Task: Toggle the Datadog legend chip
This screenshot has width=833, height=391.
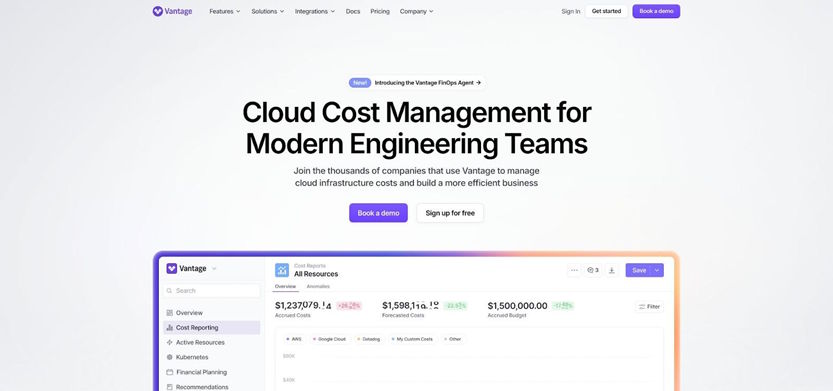Action: tap(369, 339)
